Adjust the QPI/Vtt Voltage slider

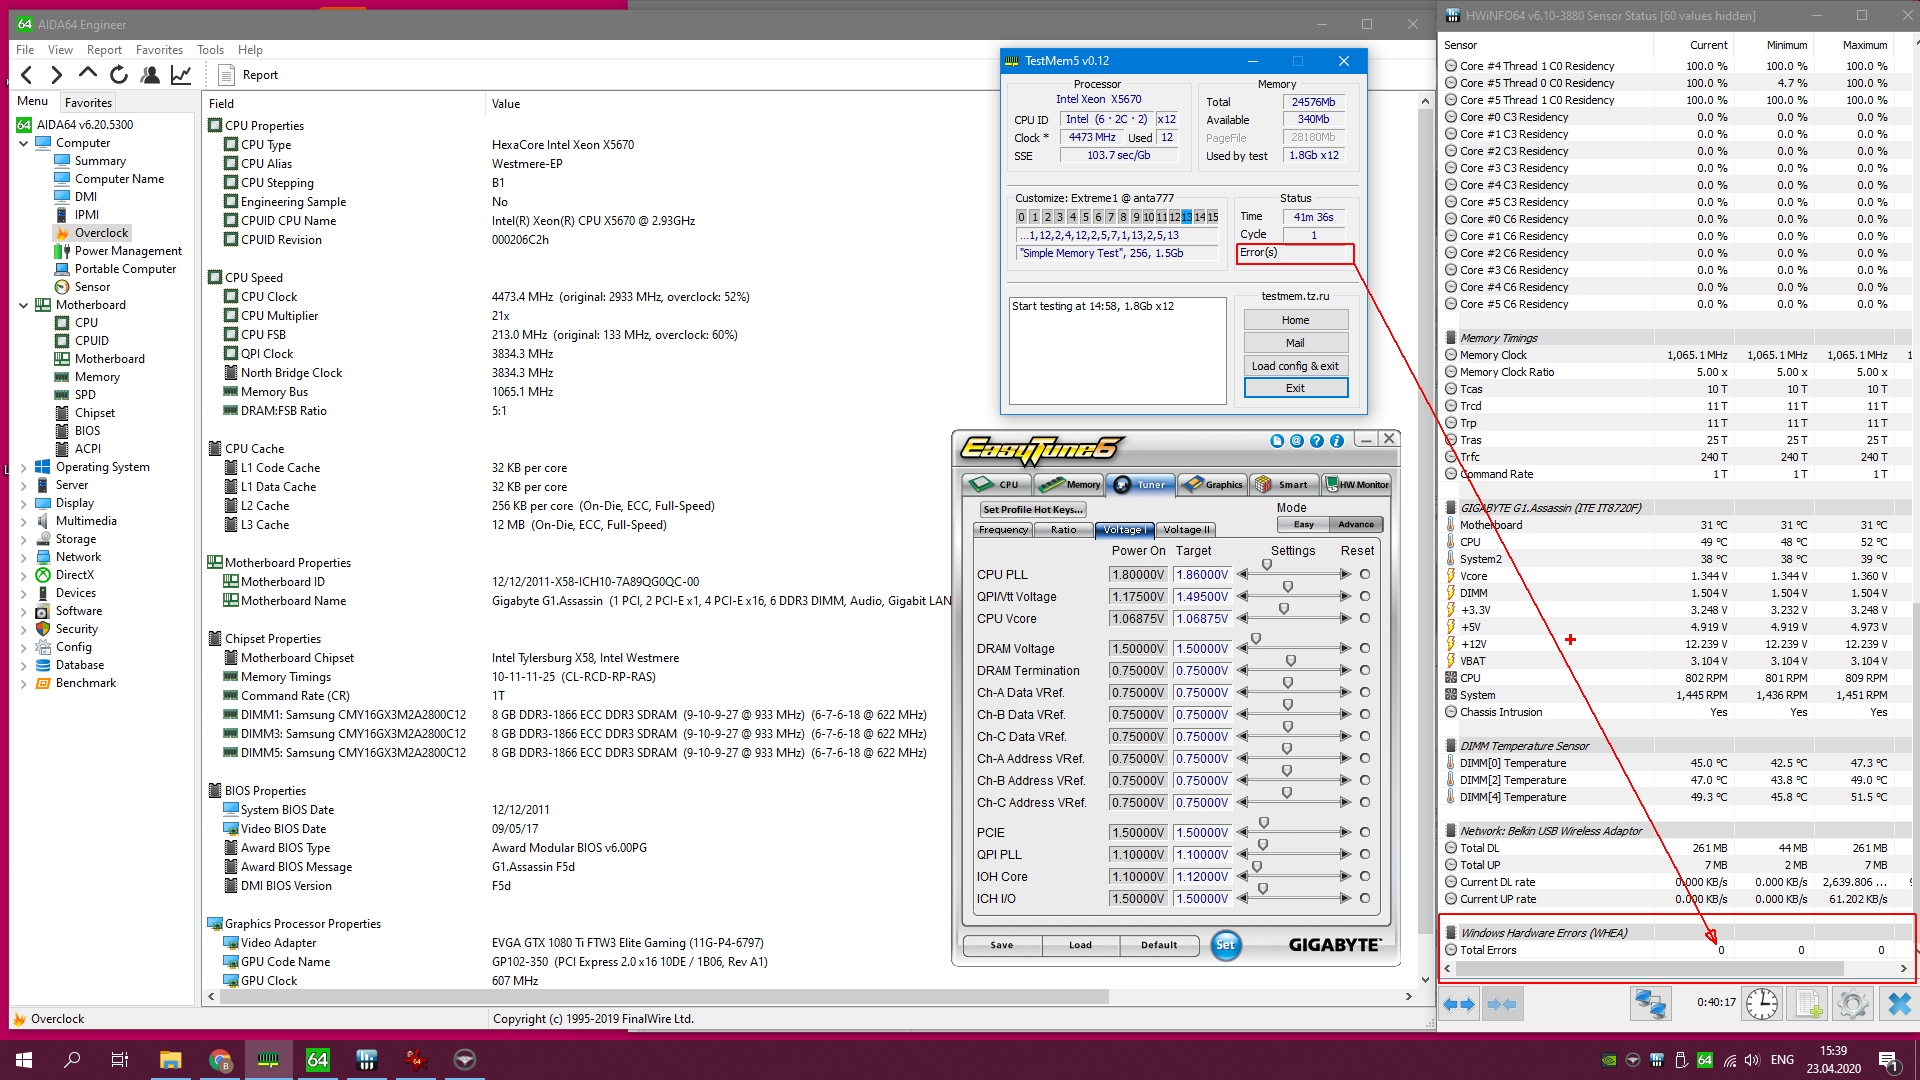(1288, 587)
